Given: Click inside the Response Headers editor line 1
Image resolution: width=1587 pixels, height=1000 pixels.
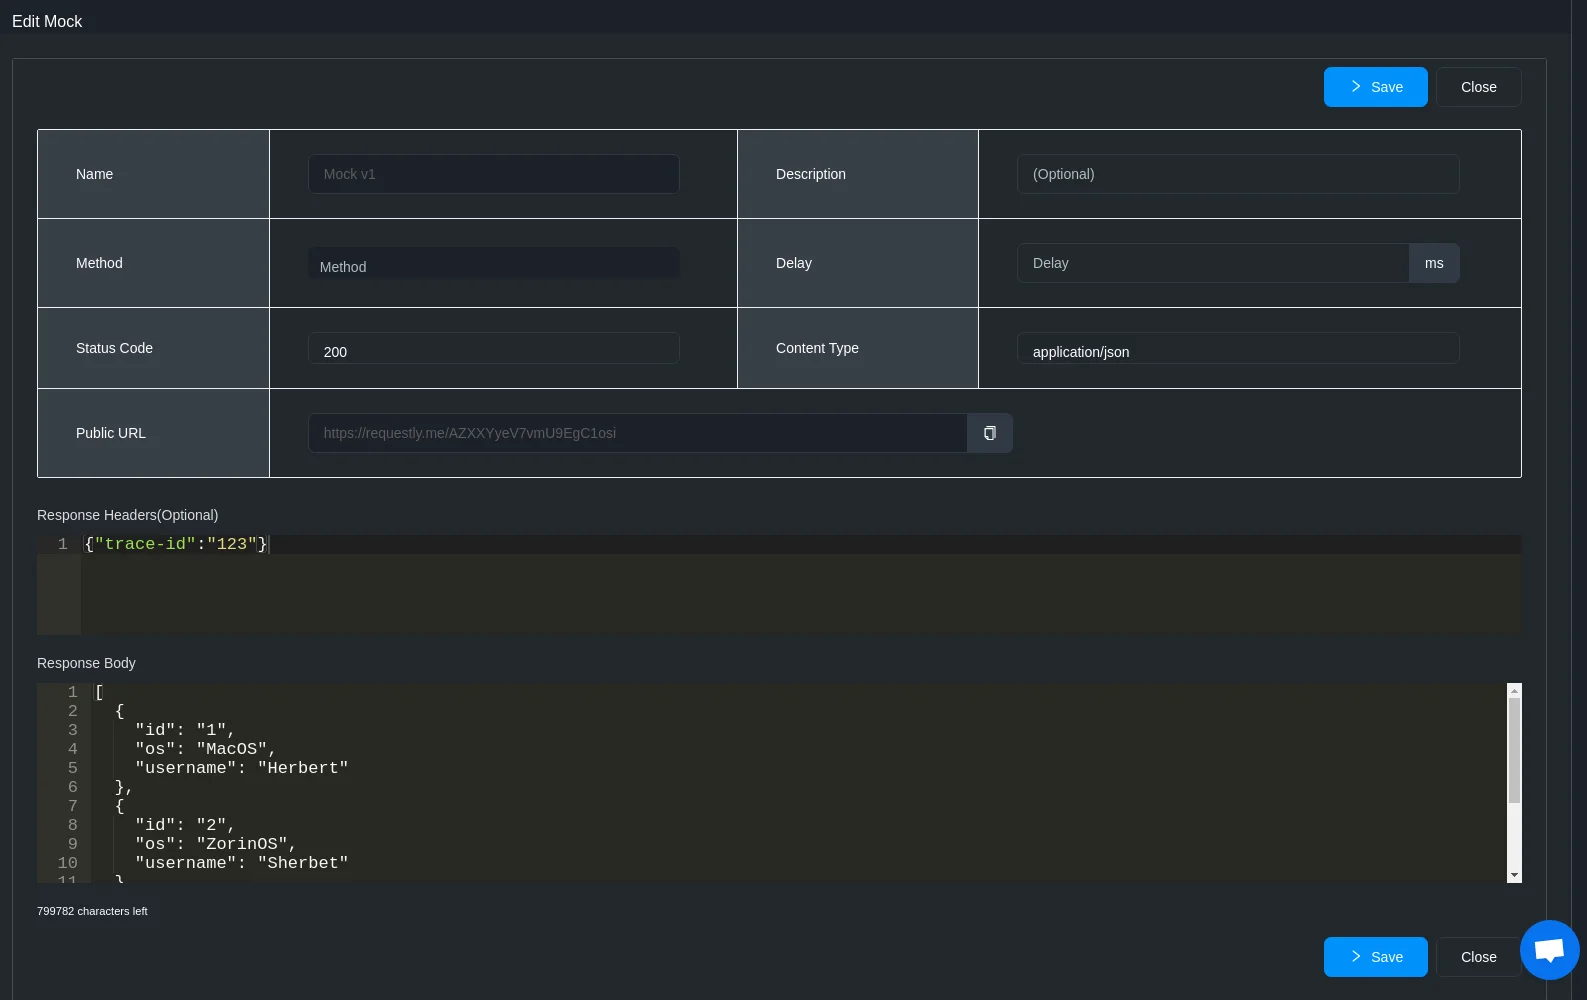Looking at the screenshot, I should [x=800, y=544].
